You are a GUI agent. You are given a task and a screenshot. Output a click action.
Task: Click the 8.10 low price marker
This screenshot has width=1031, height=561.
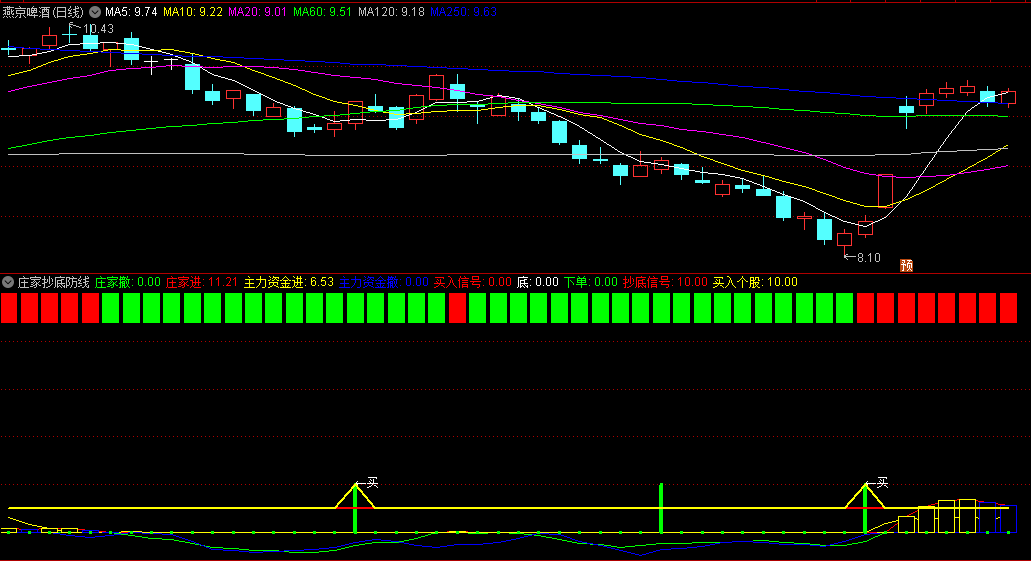pos(866,258)
